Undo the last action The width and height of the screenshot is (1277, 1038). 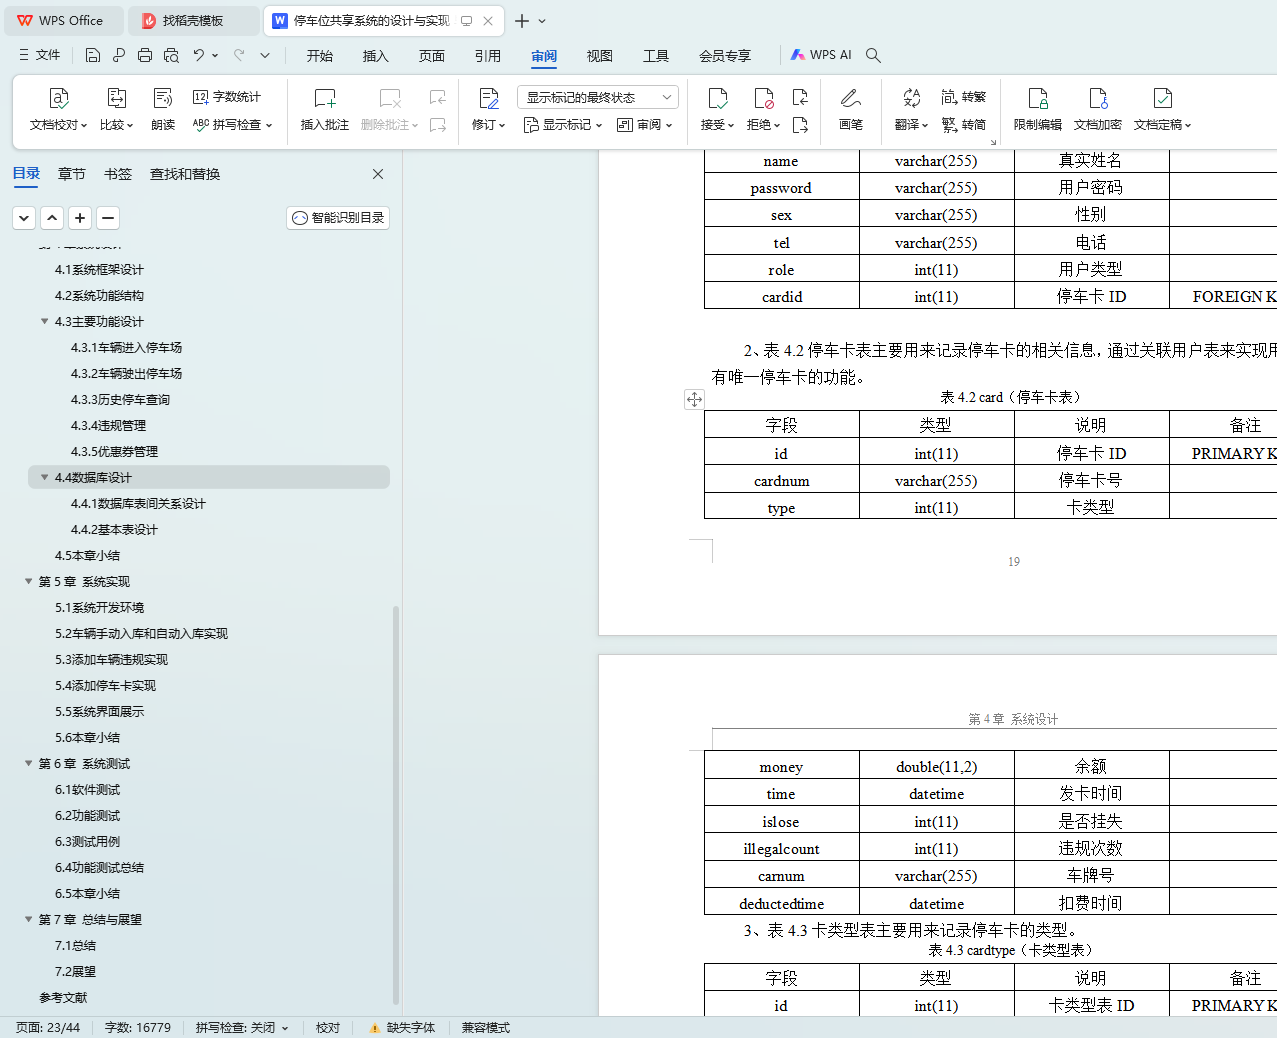[x=199, y=55]
